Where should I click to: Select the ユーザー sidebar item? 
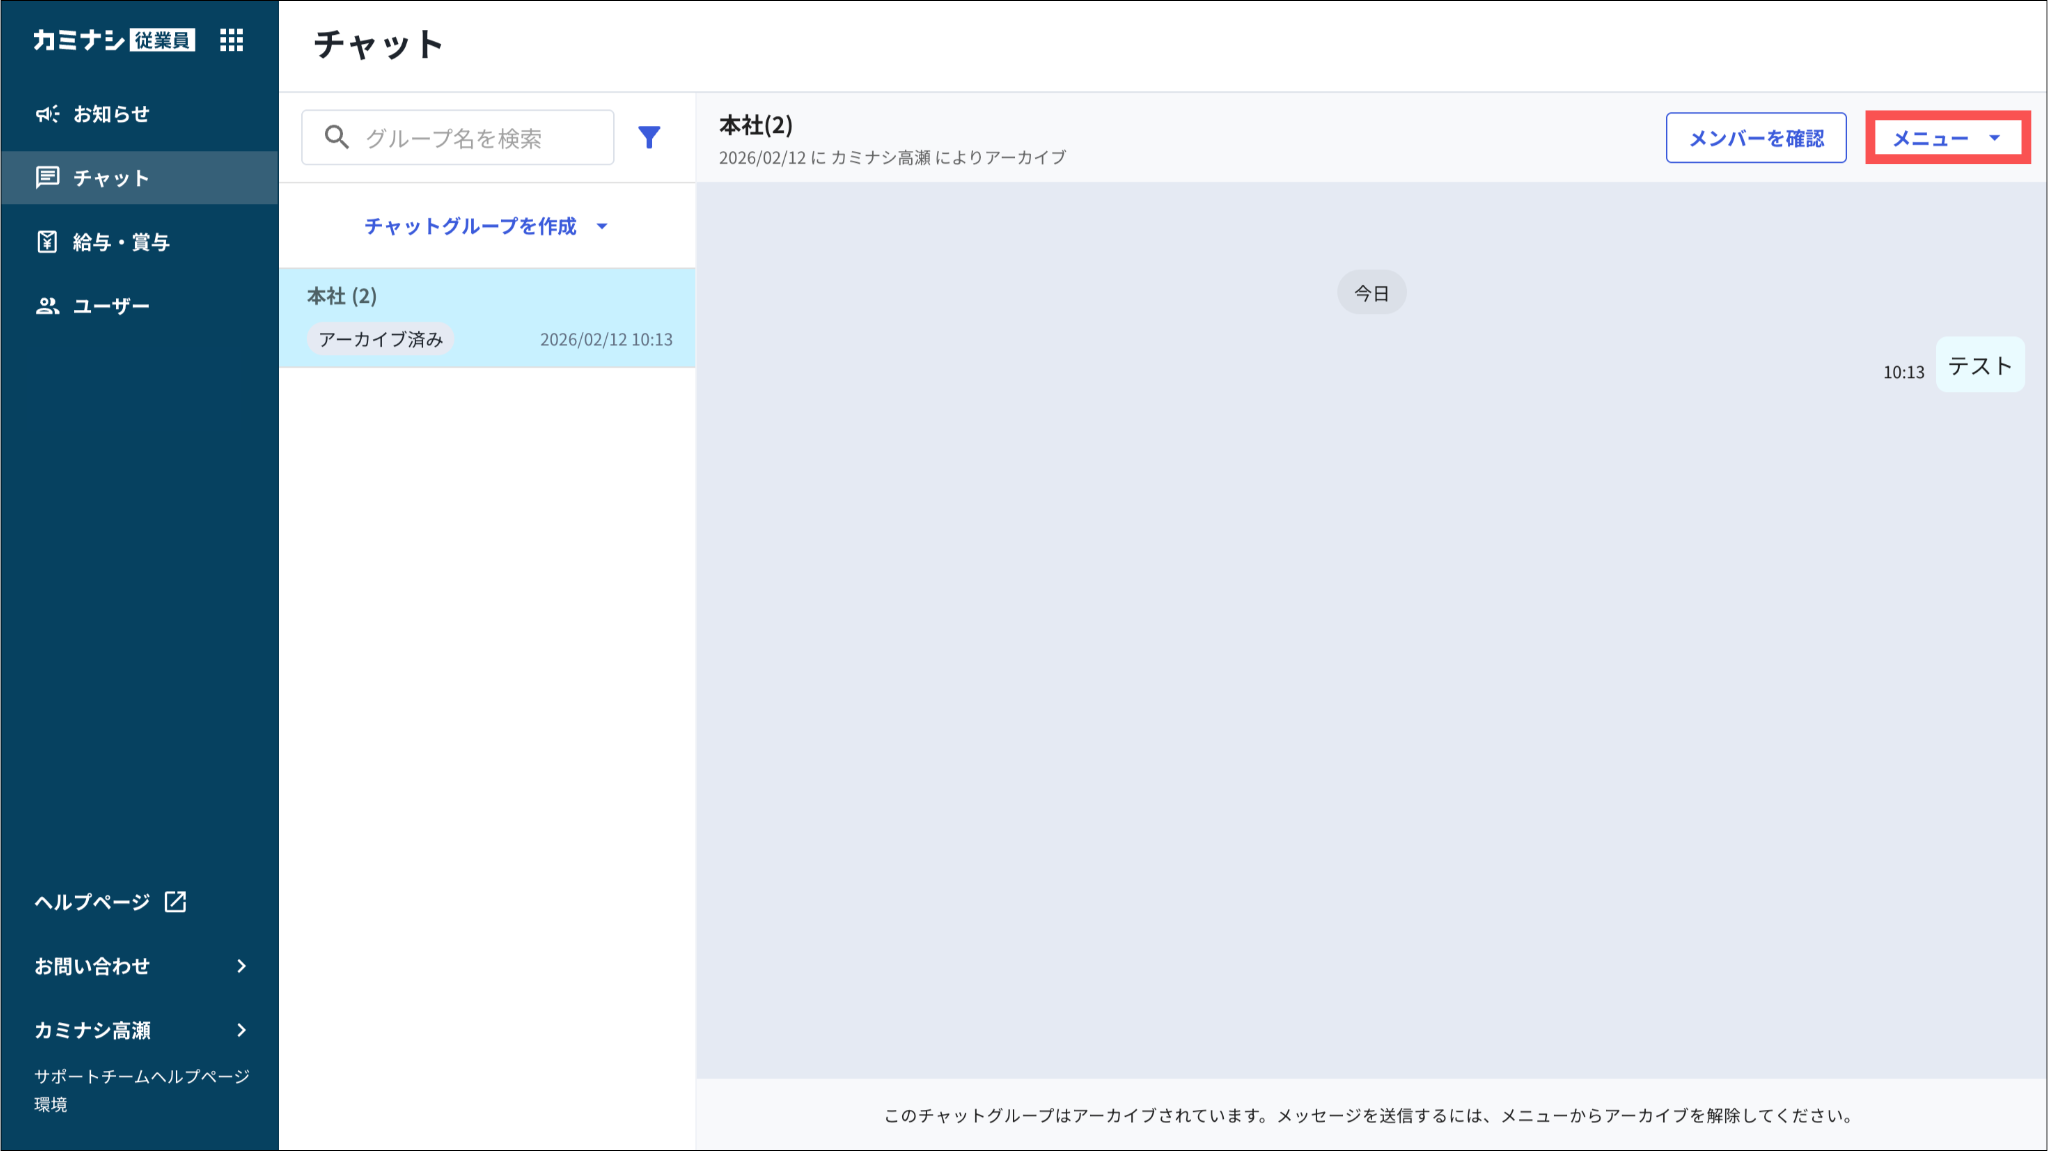tap(111, 306)
